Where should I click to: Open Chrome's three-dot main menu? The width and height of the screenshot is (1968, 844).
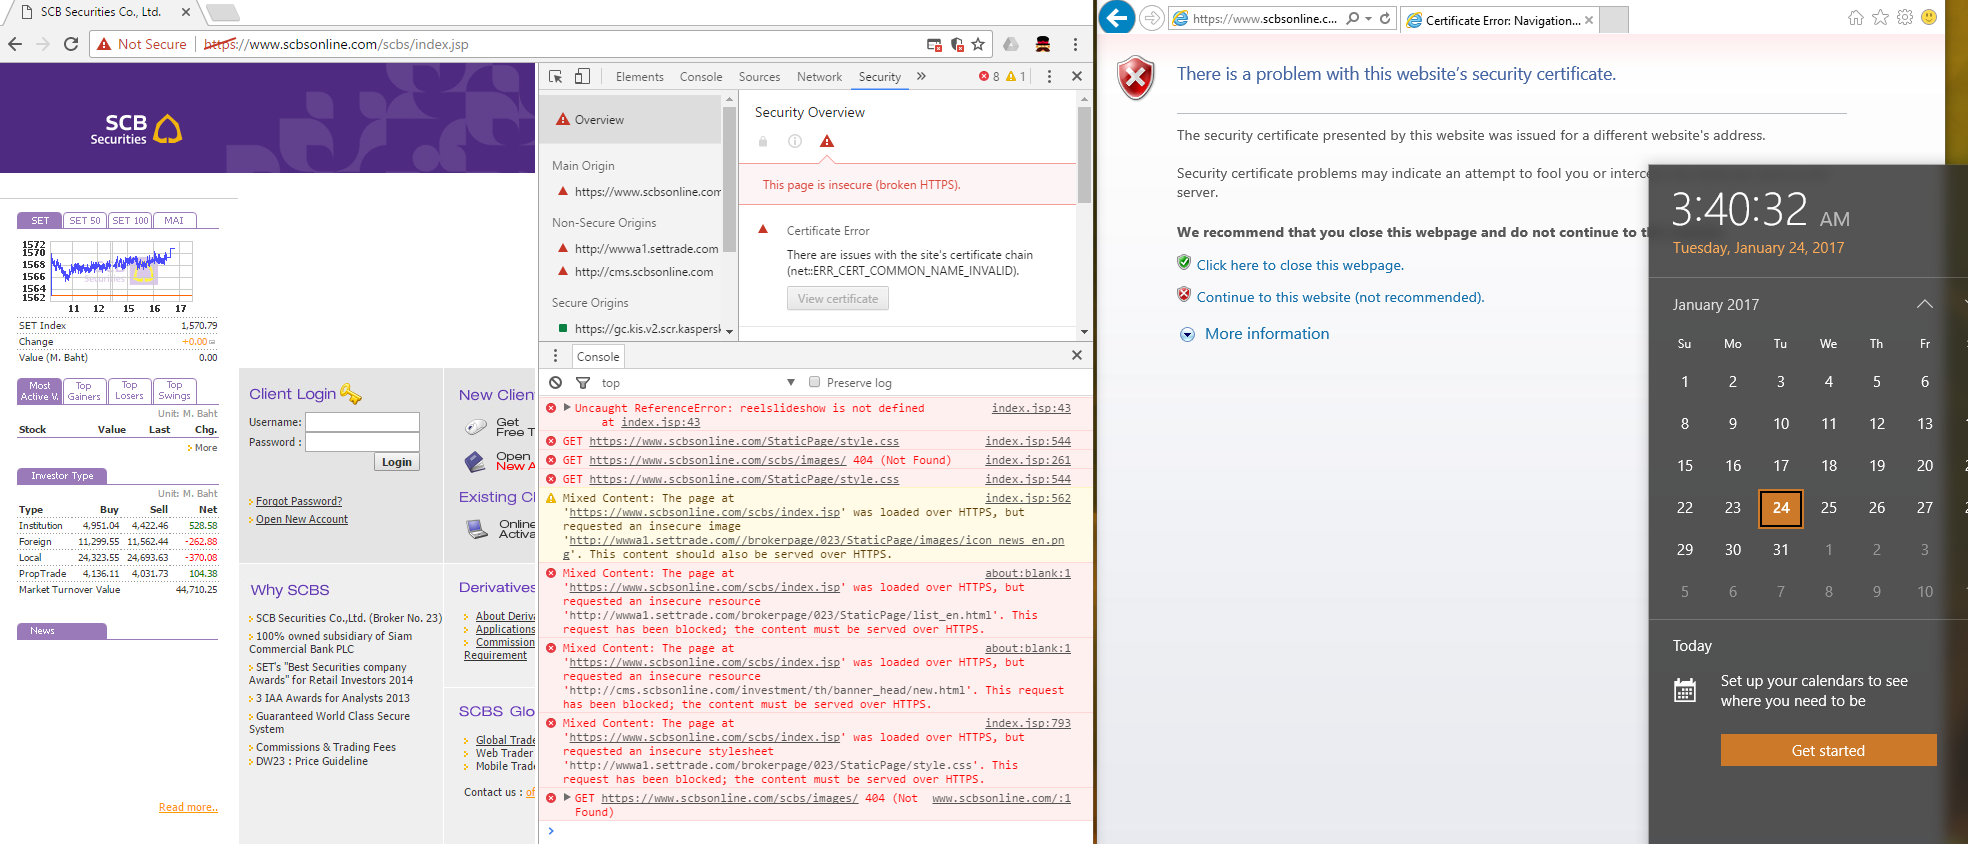[x=1075, y=44]
